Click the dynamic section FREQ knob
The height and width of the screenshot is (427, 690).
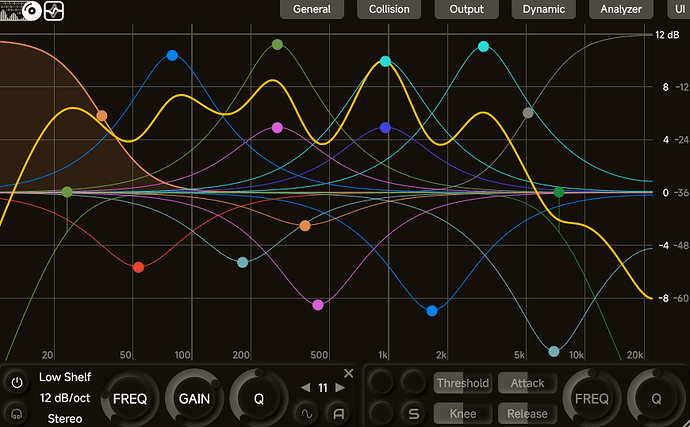(592, 398)
